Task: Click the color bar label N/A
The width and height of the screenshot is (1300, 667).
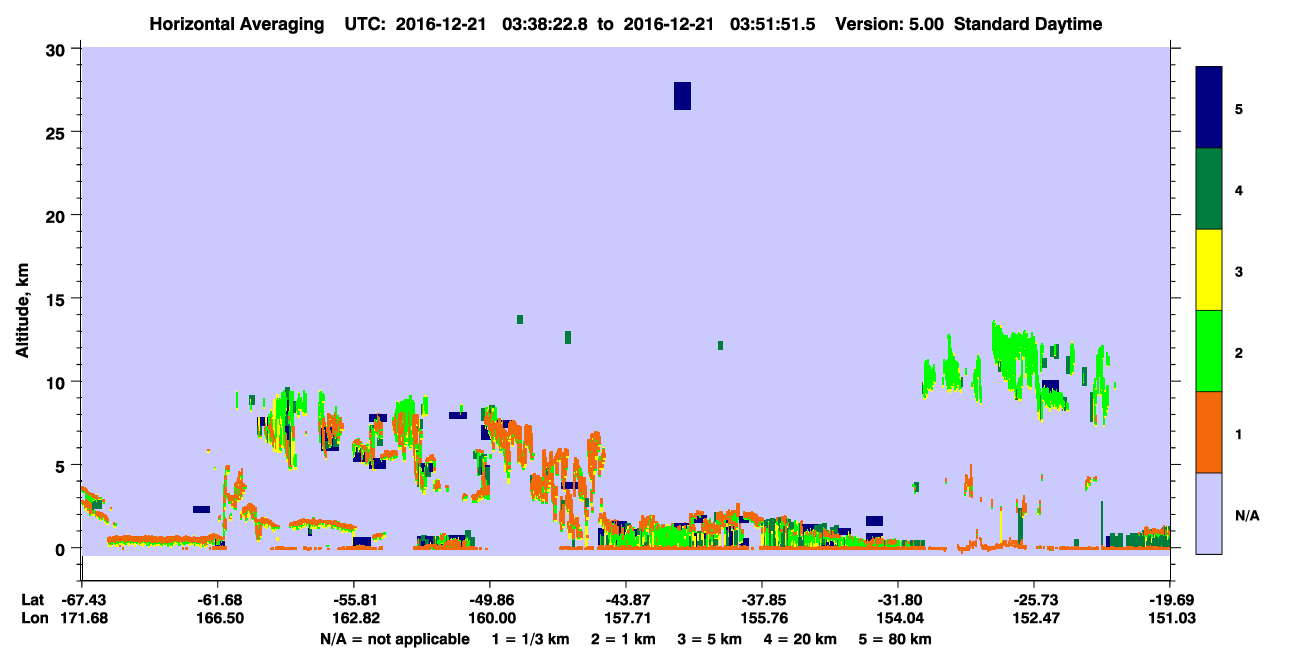Action: [1246, 515]
